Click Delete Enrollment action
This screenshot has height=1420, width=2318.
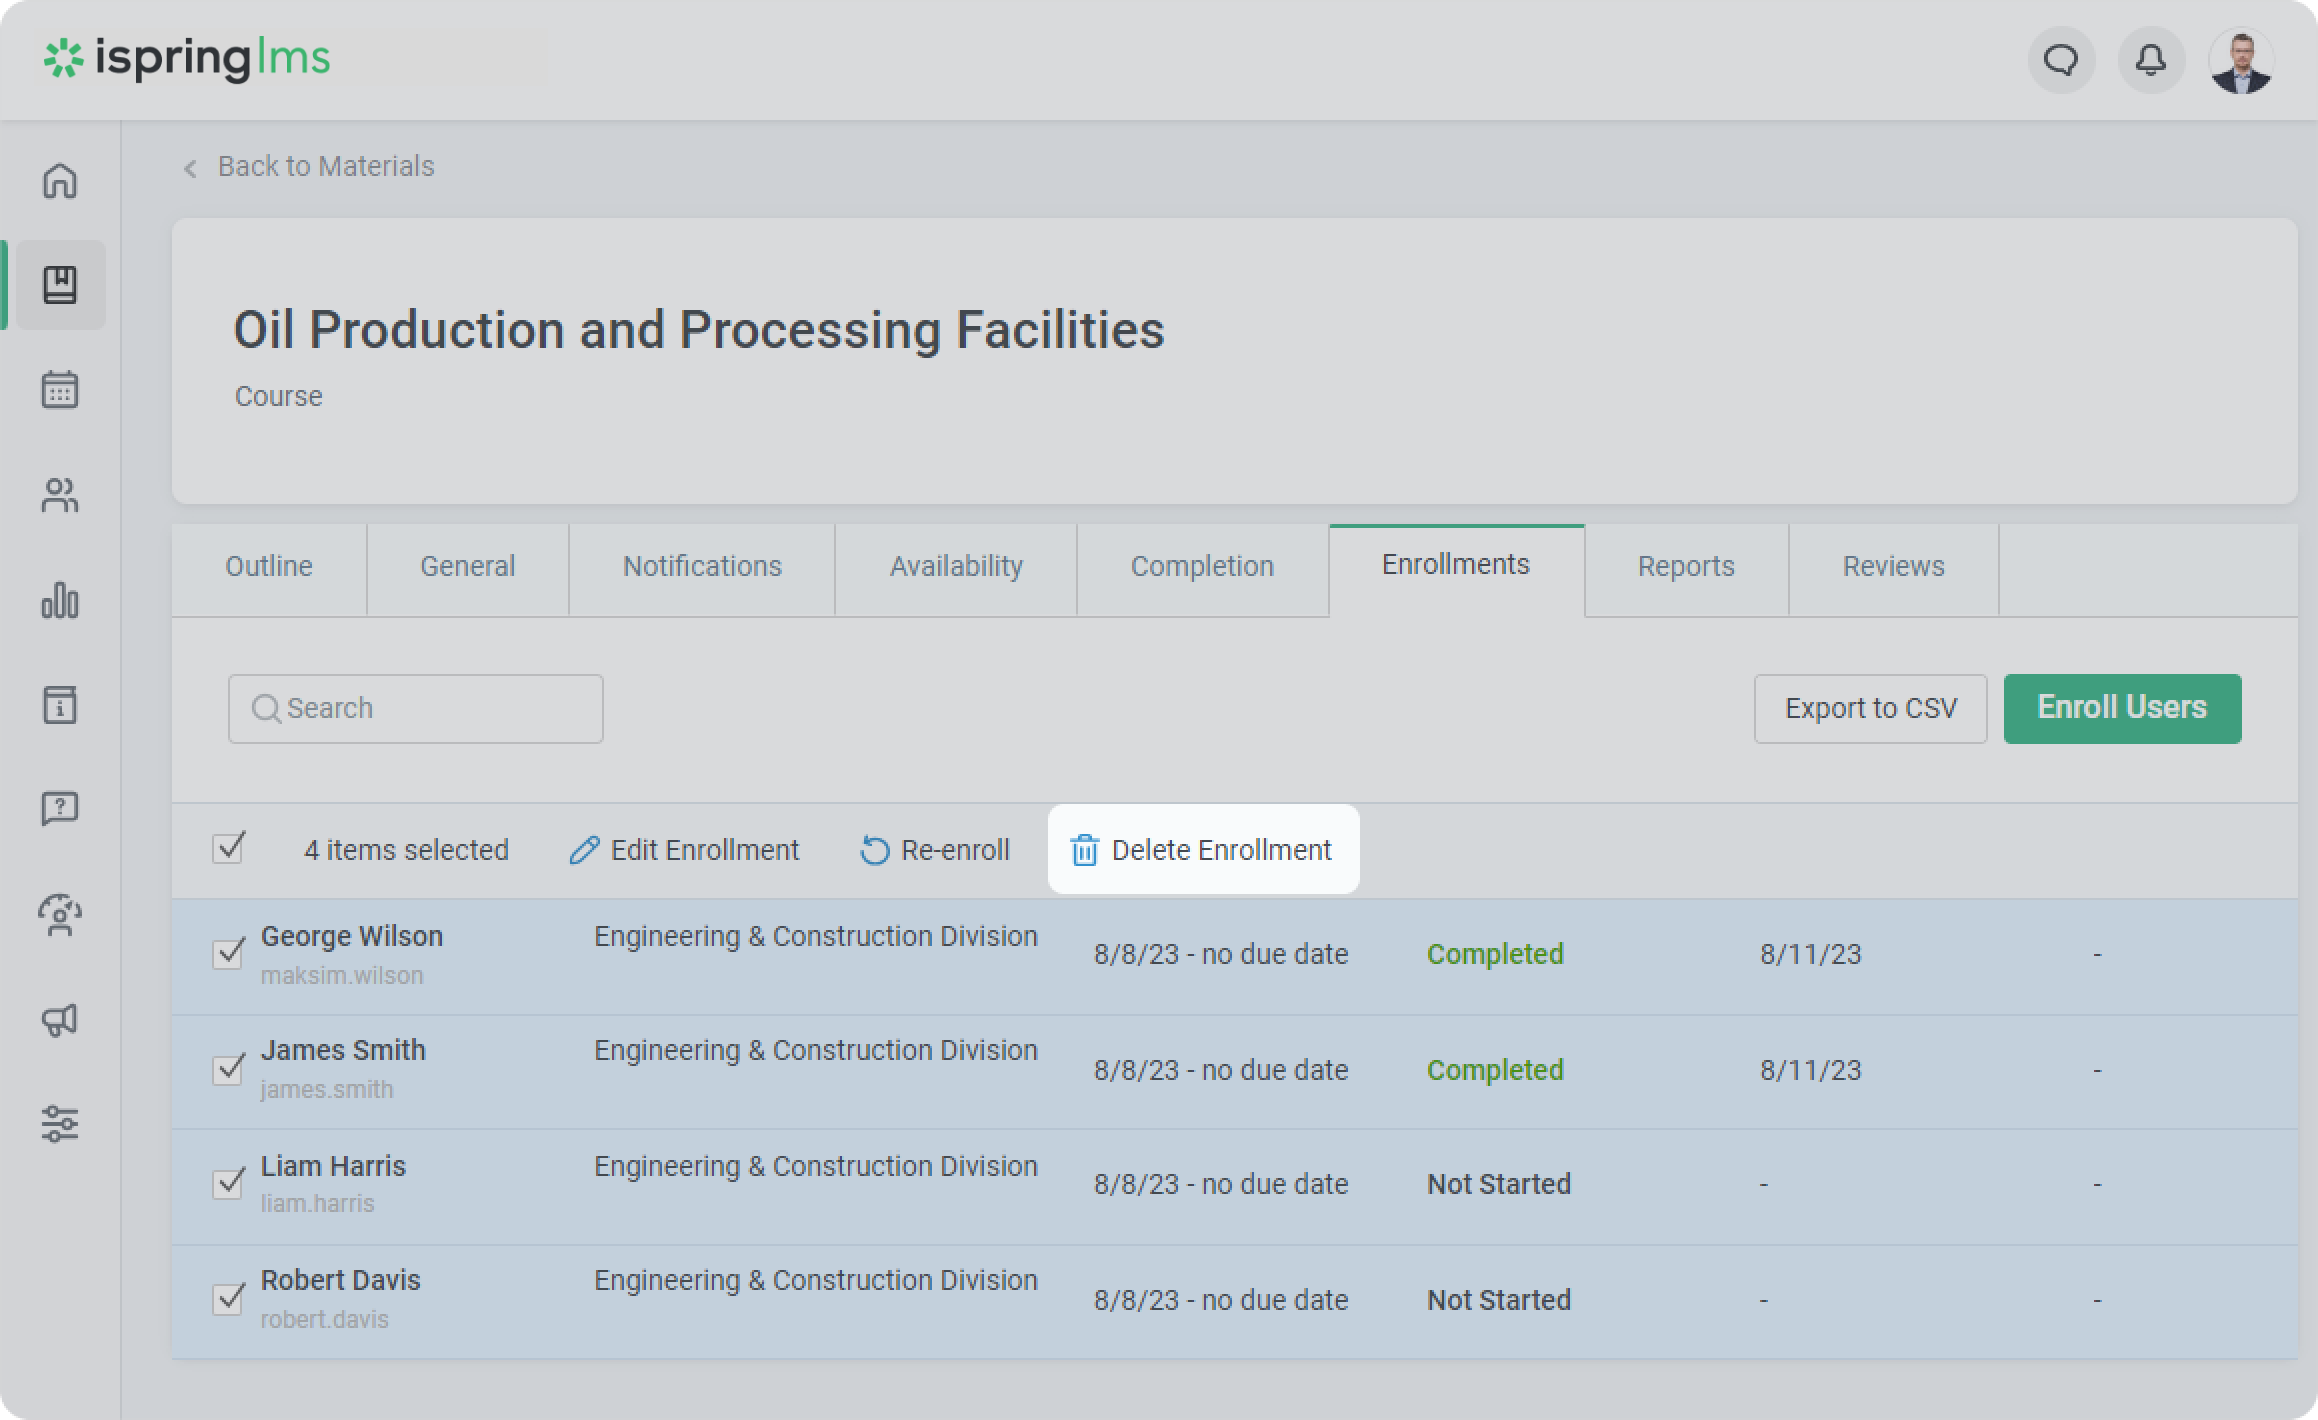point(1202,850)
